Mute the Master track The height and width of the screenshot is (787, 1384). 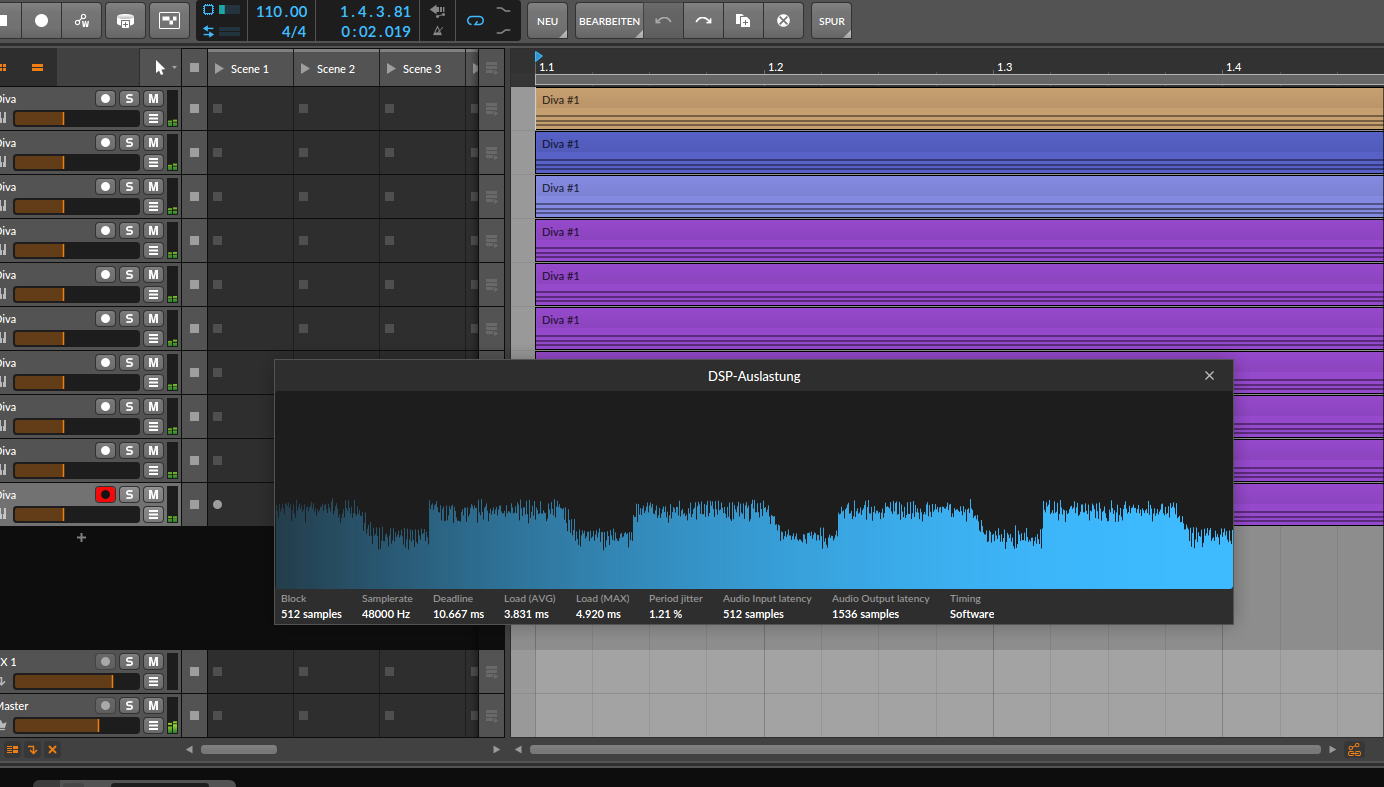153,705
